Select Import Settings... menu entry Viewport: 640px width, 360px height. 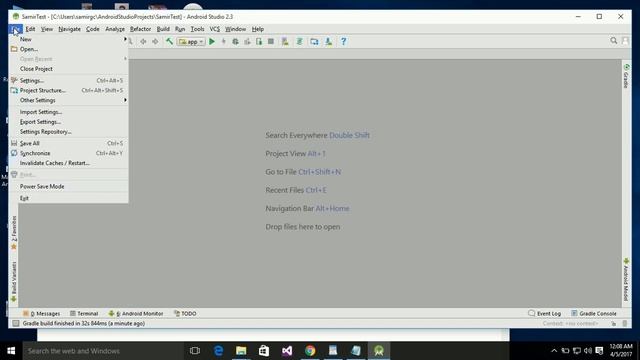69,112
